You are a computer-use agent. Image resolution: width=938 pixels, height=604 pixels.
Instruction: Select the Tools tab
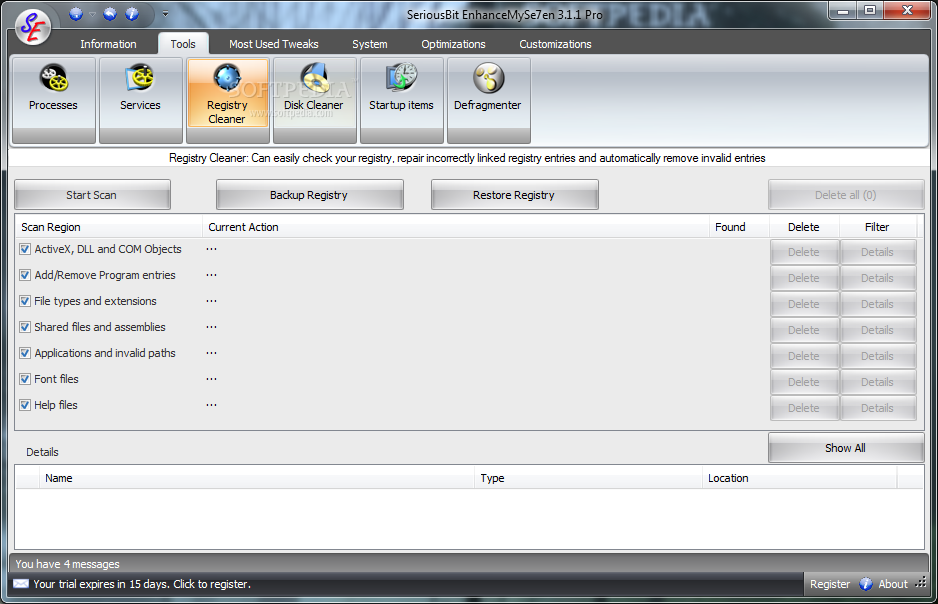[x=183, y=44]
